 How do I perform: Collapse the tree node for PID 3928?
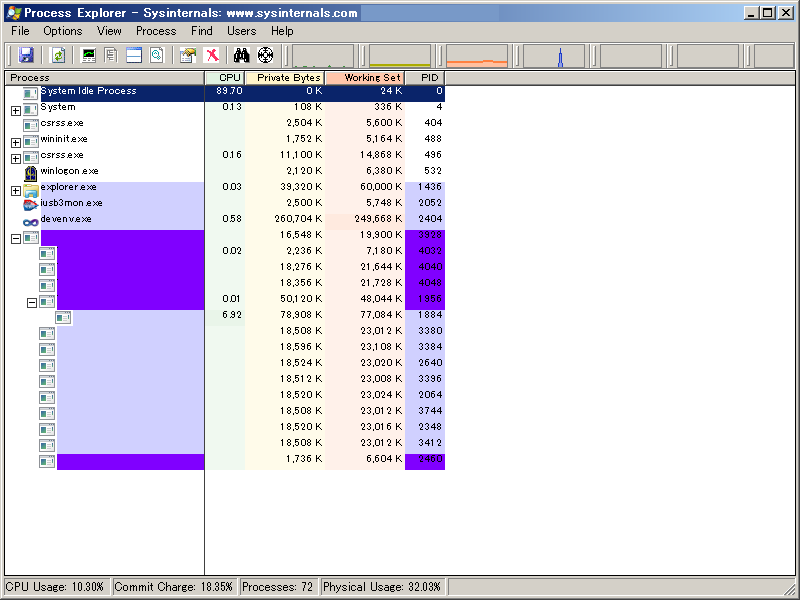click(16, 239)
